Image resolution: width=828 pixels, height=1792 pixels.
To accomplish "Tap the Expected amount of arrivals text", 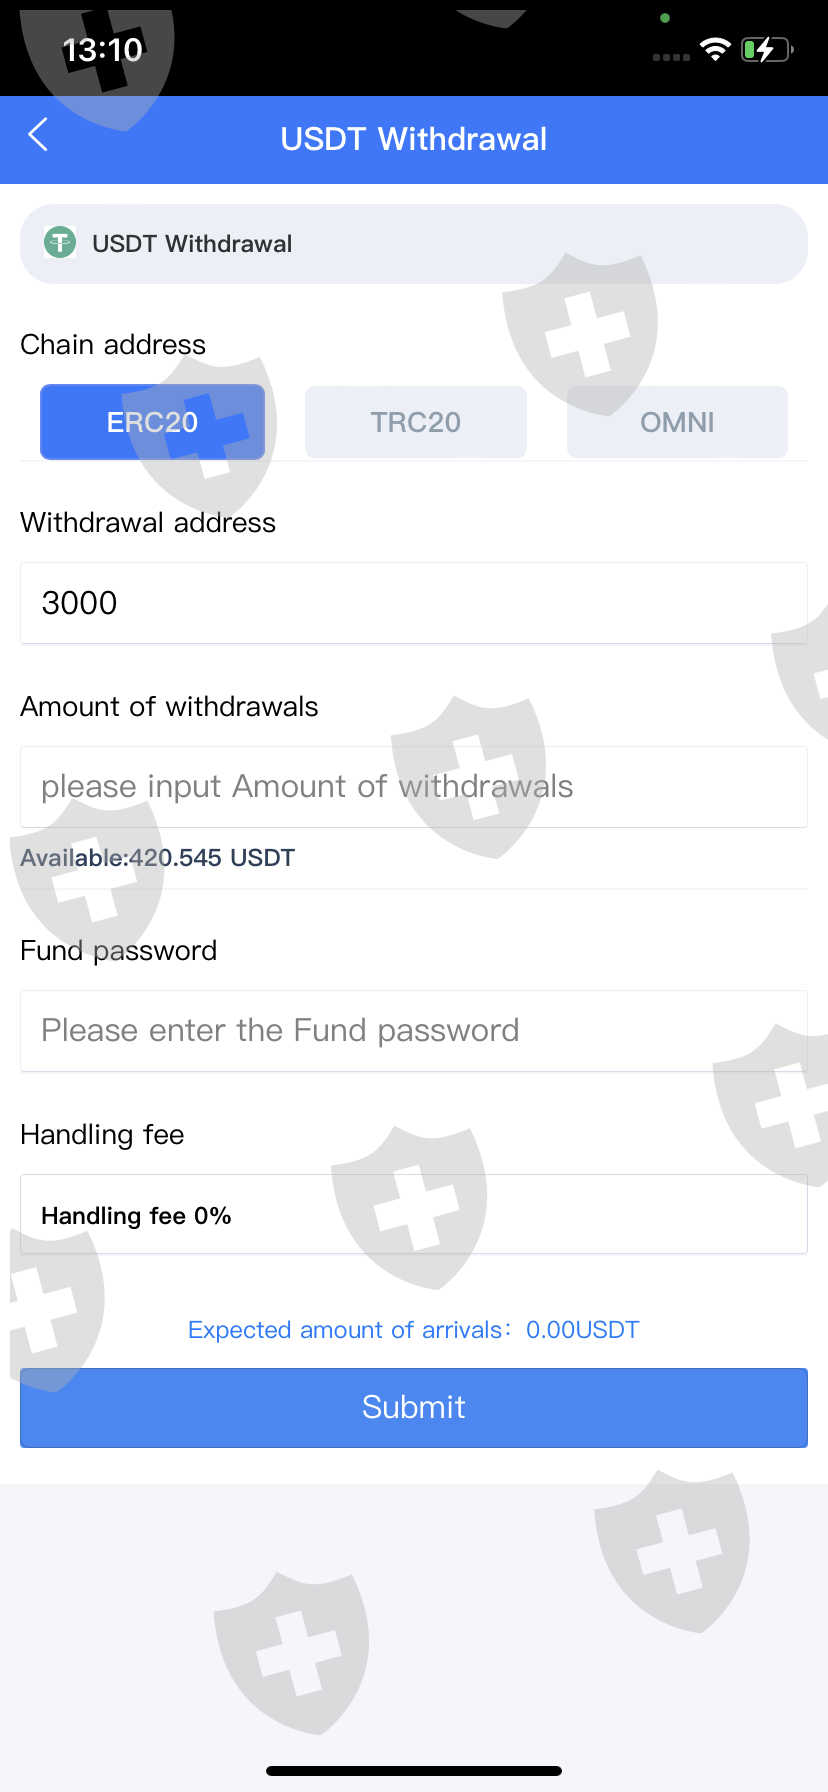I will pos(414,1330).
